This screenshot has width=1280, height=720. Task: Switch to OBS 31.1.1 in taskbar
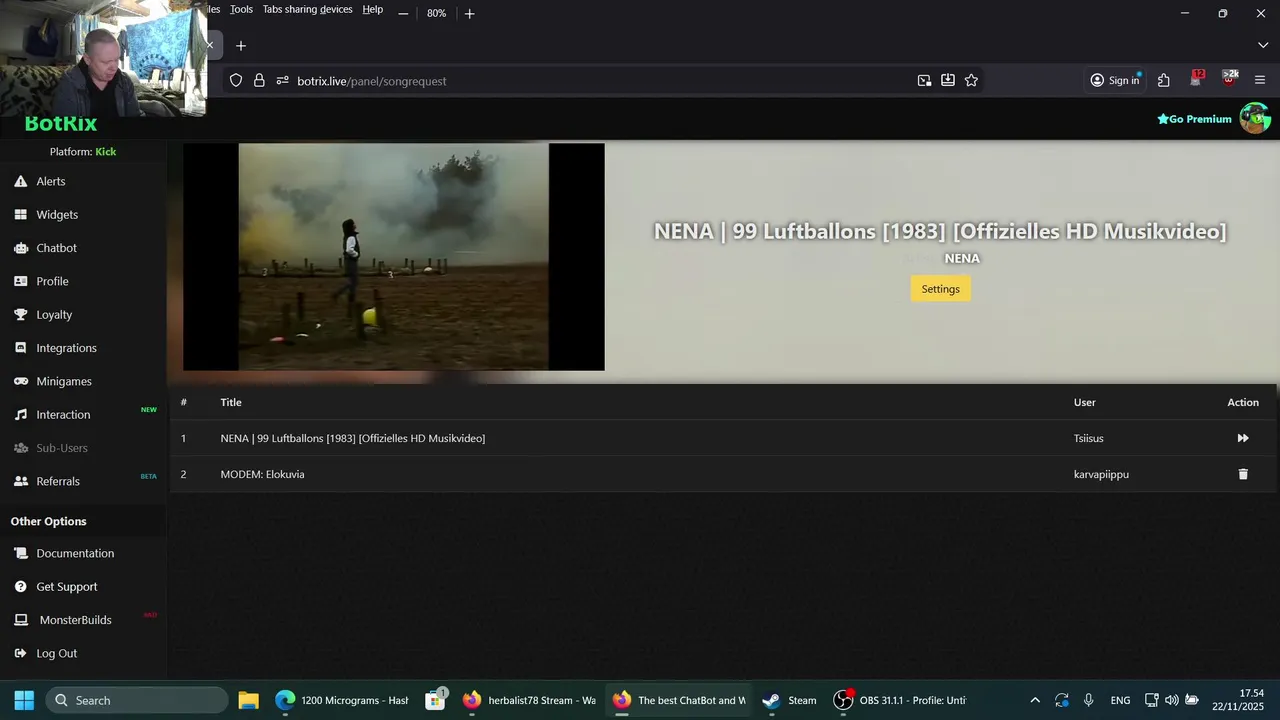(x=900, y=700)
